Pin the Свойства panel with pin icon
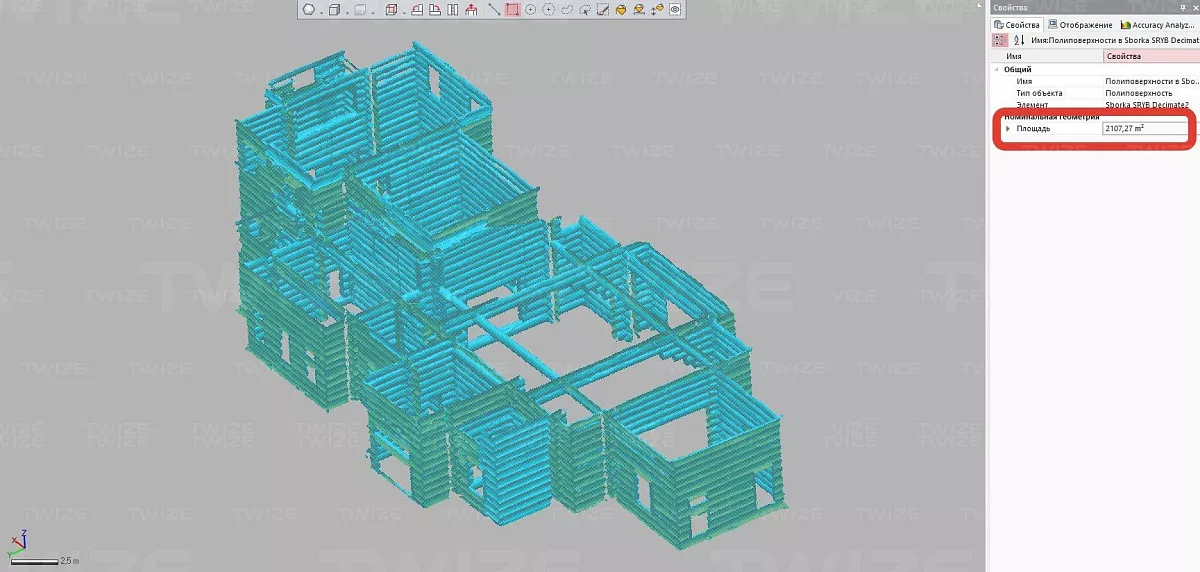The image size is (1200, 572). point(1182,8)
